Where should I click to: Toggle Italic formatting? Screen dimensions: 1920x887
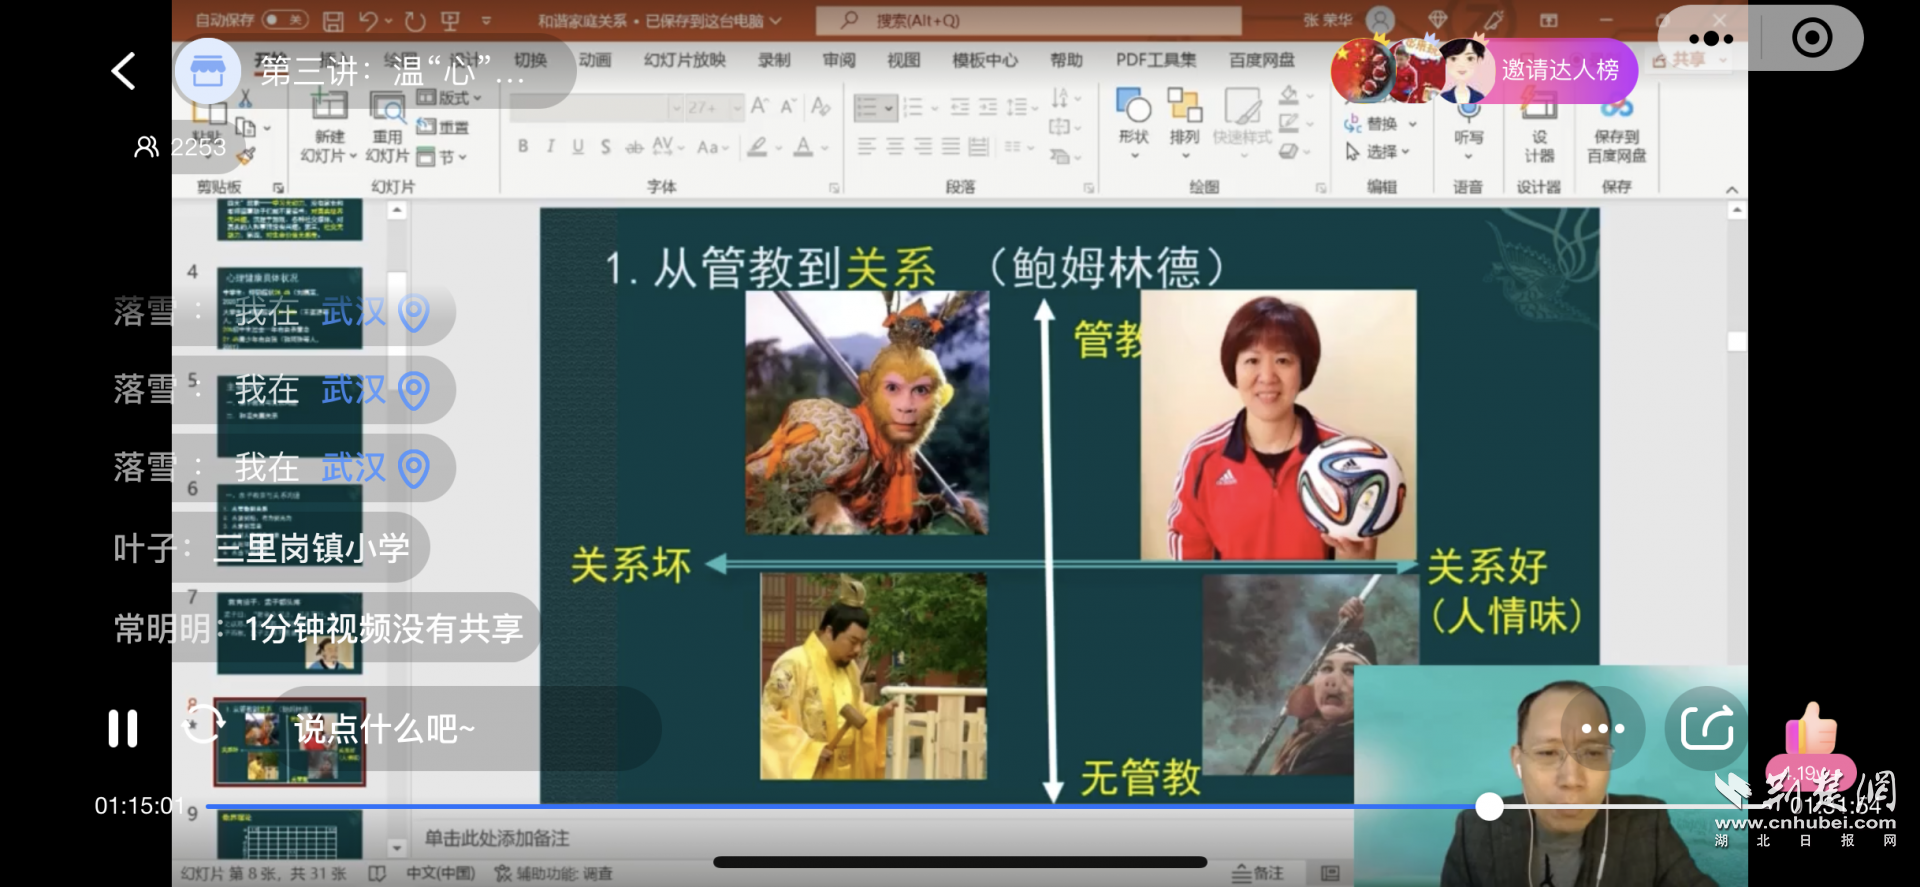550,147
